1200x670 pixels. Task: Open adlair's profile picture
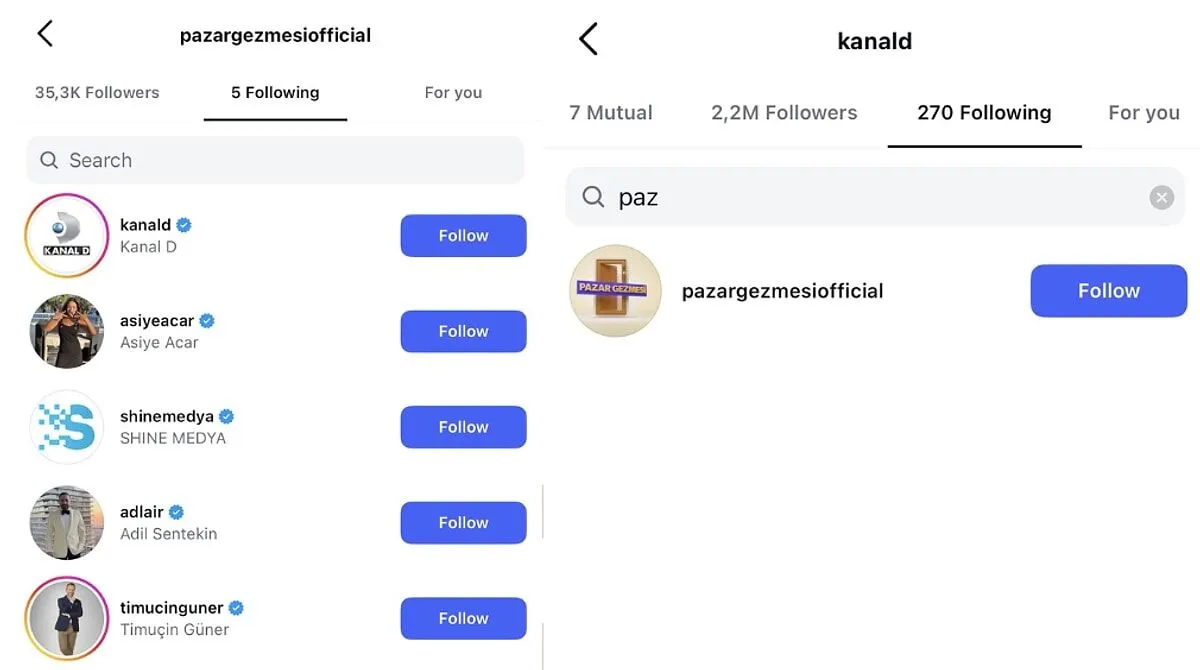(67, 523)
